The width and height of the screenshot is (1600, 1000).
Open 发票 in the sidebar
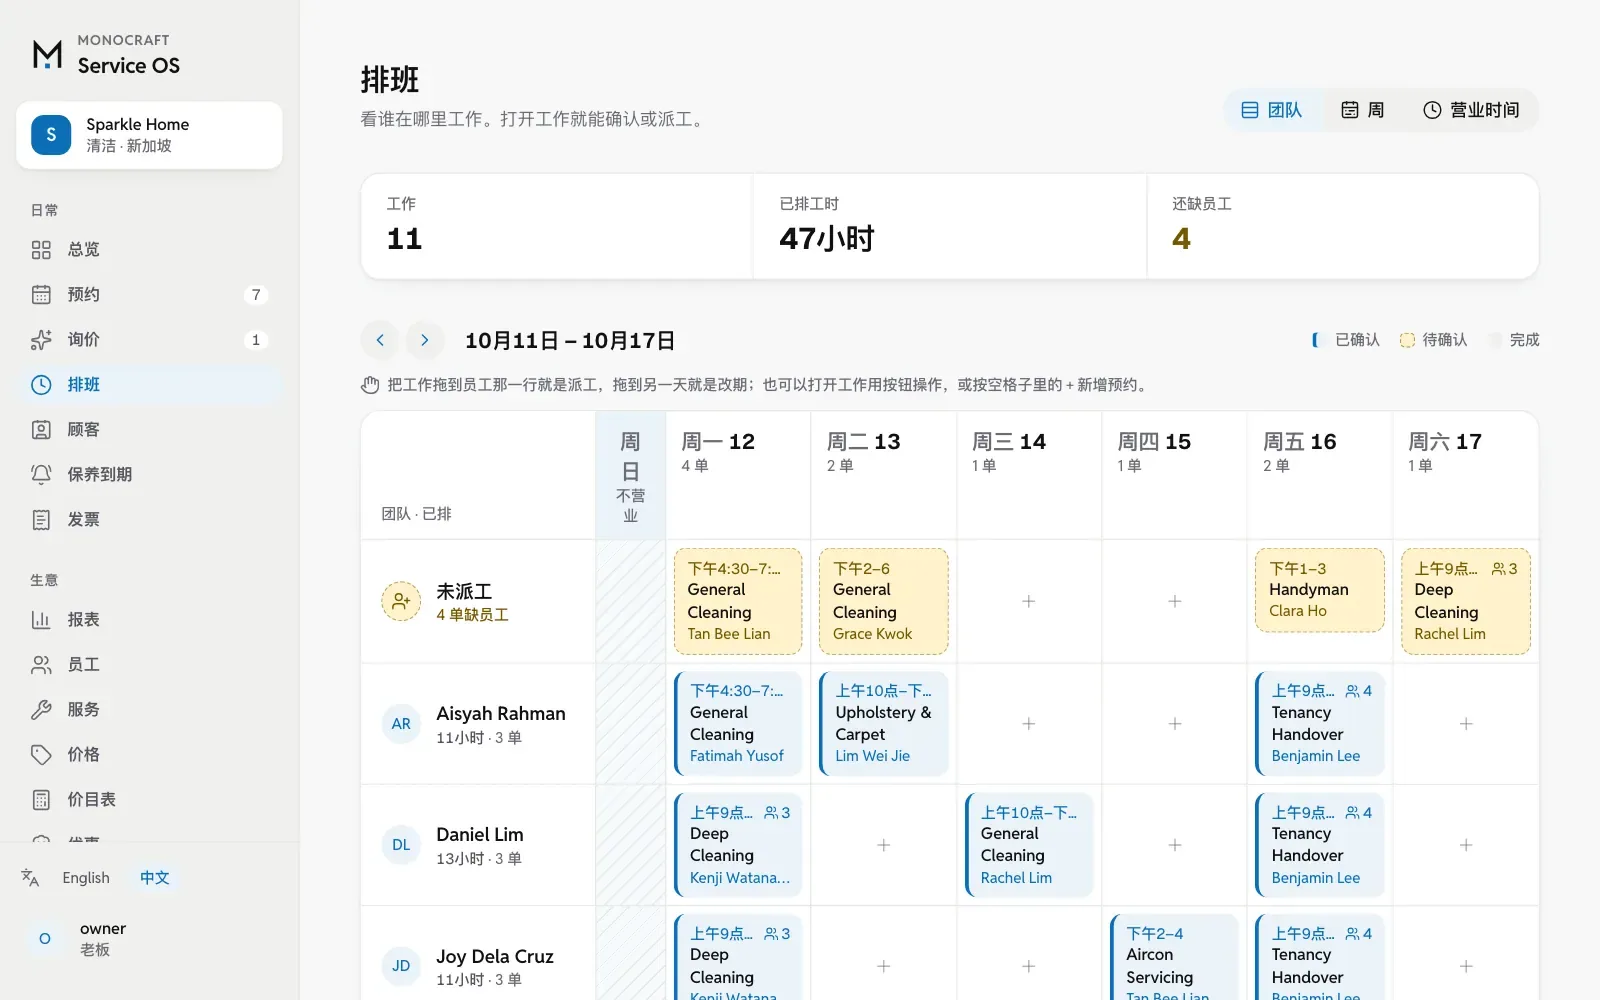click(x=149, y=520)
